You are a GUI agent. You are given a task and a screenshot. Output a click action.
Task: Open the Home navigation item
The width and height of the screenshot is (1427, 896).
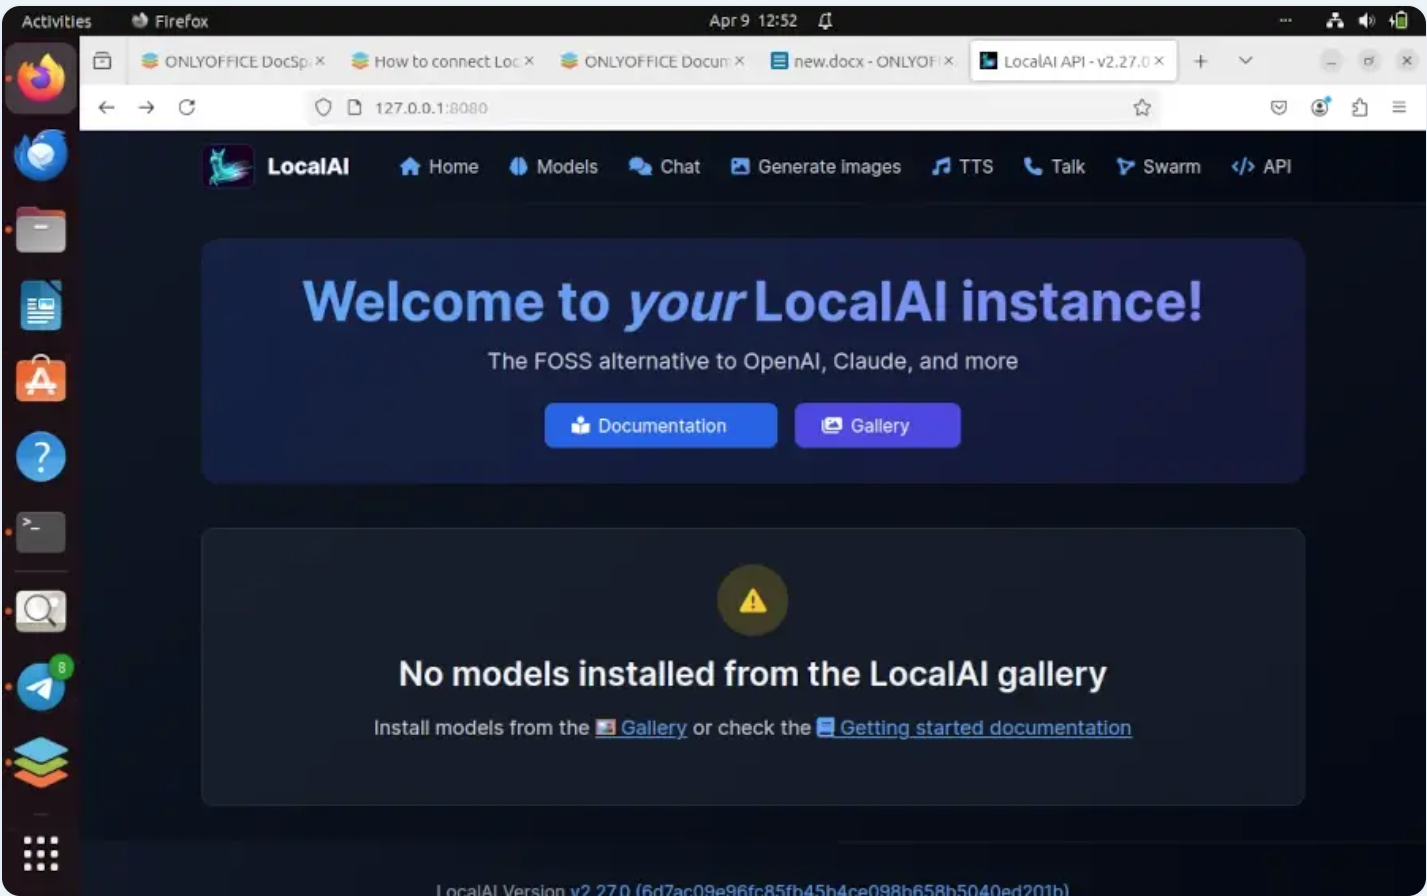coord(439,167)
